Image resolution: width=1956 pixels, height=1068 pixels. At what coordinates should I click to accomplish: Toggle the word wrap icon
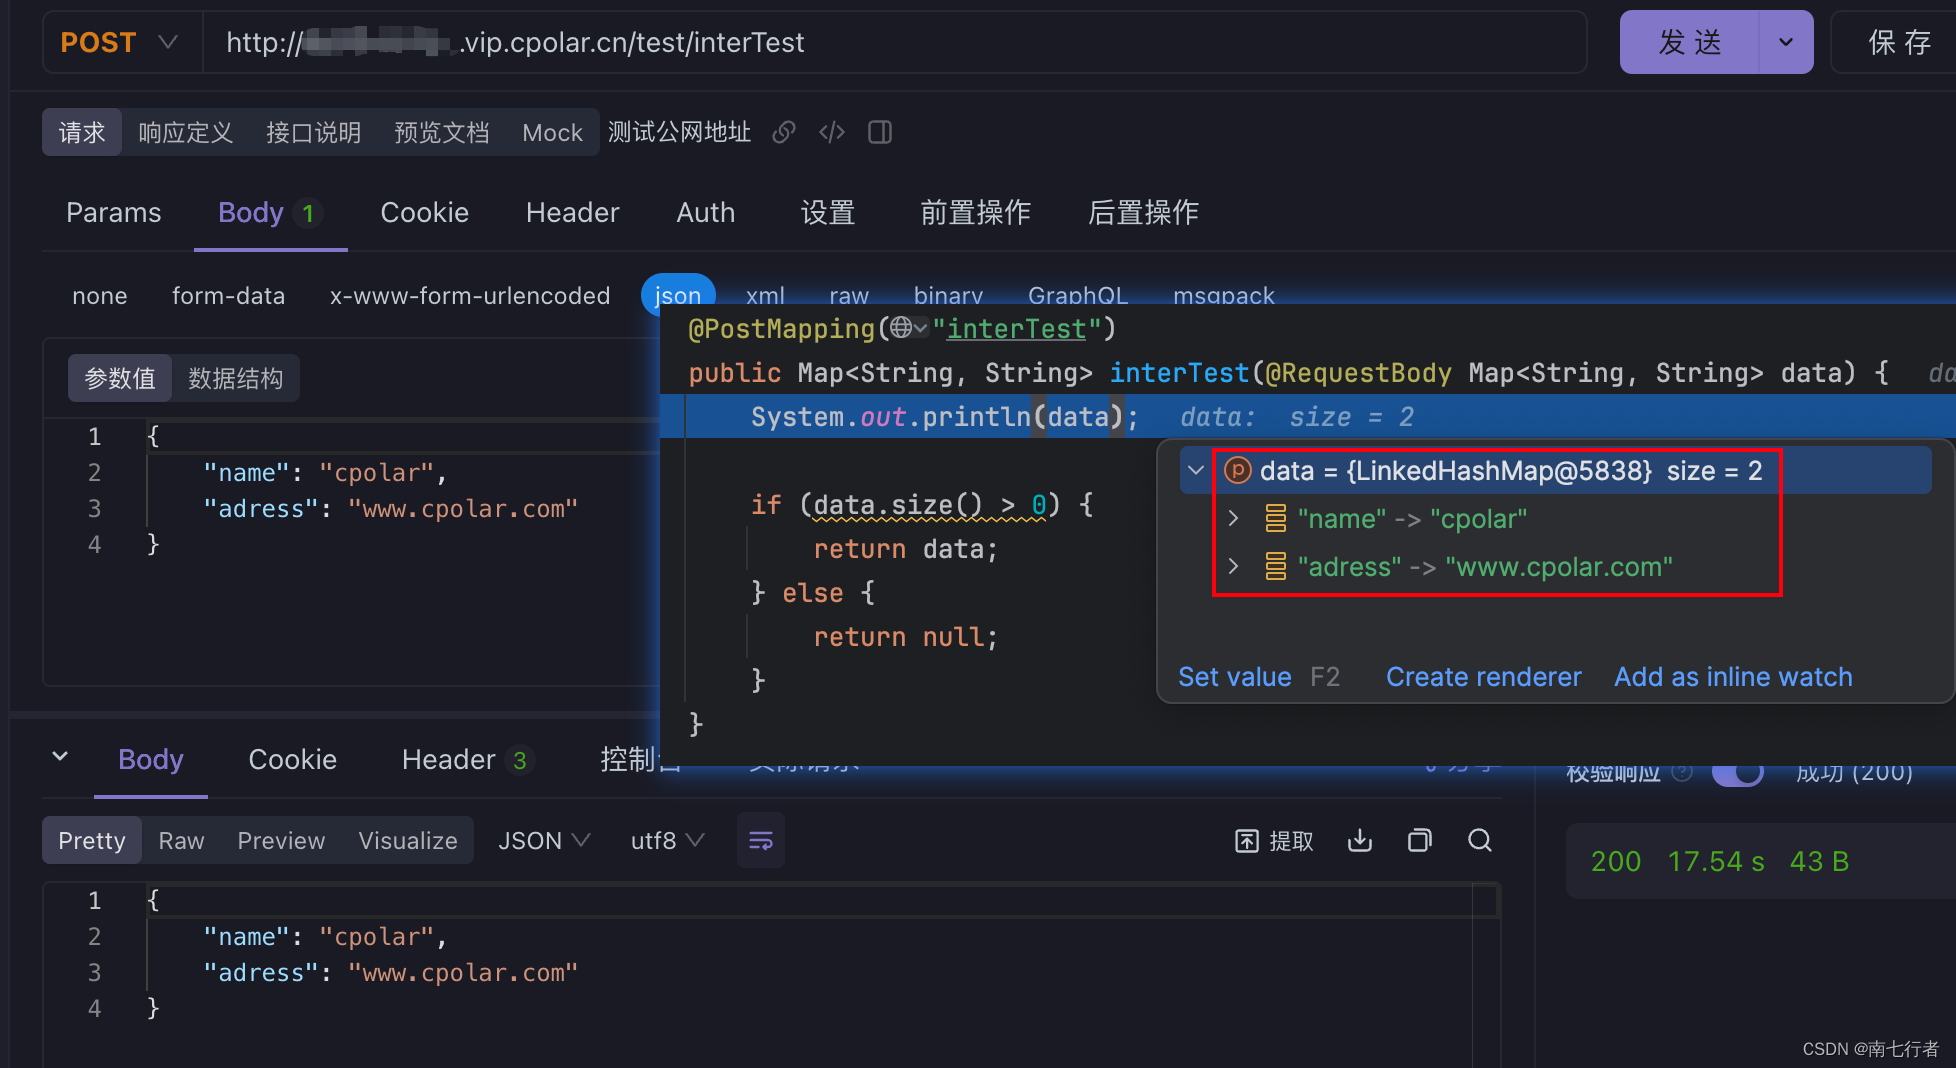pyautogui.click(x=760, y=841)
